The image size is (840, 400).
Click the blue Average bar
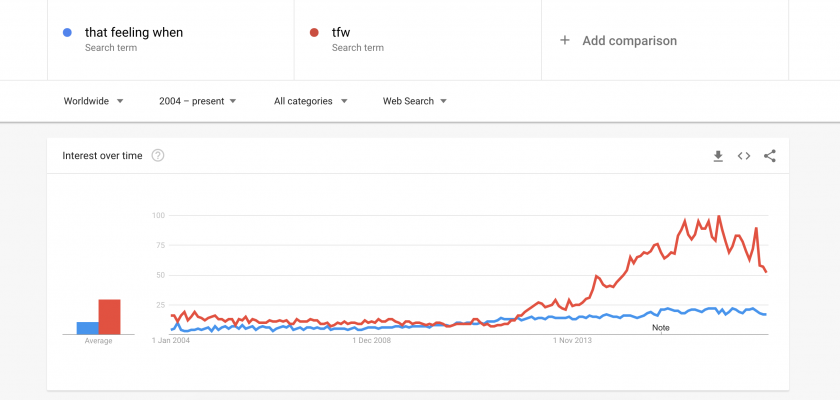click(87, 327)
